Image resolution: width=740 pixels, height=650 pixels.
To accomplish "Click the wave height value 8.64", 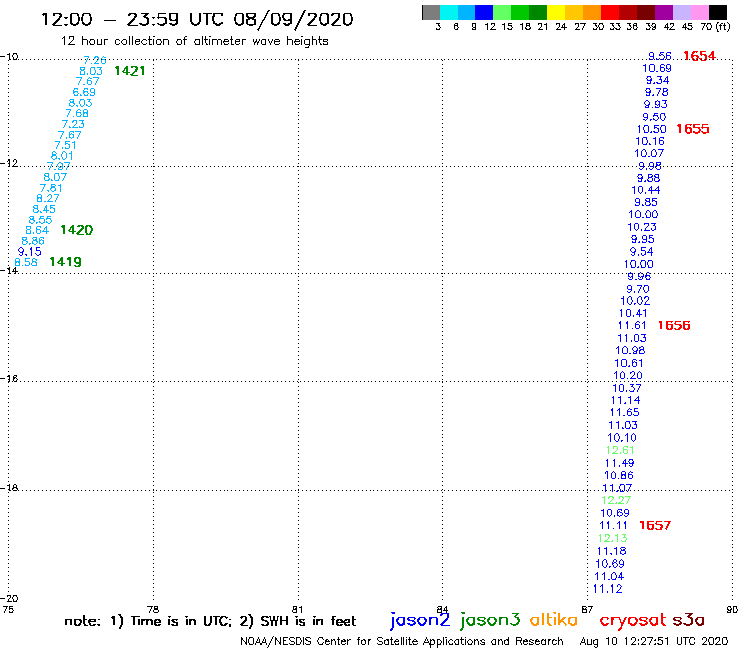I will (x=37, y=230).
